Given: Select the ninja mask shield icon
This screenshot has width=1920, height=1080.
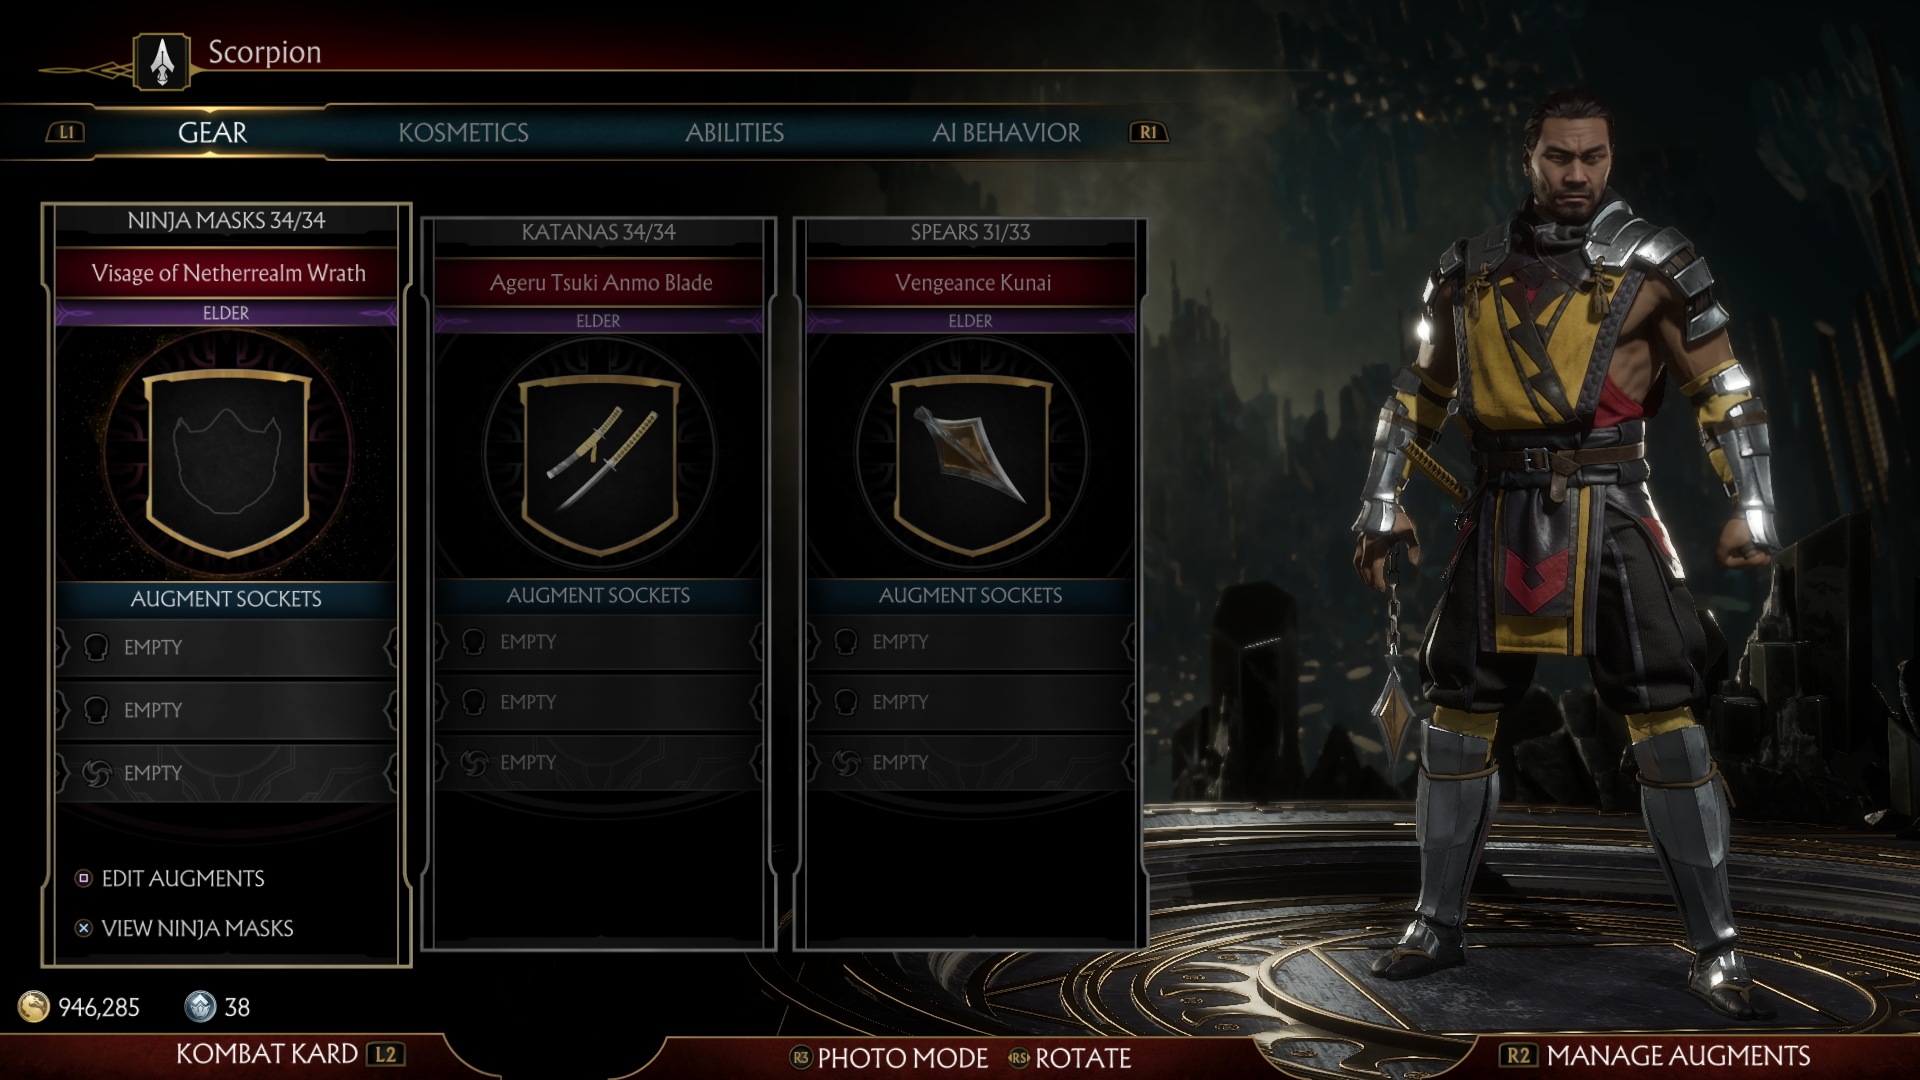Looking at the screenshot, I should pos(228,462).
